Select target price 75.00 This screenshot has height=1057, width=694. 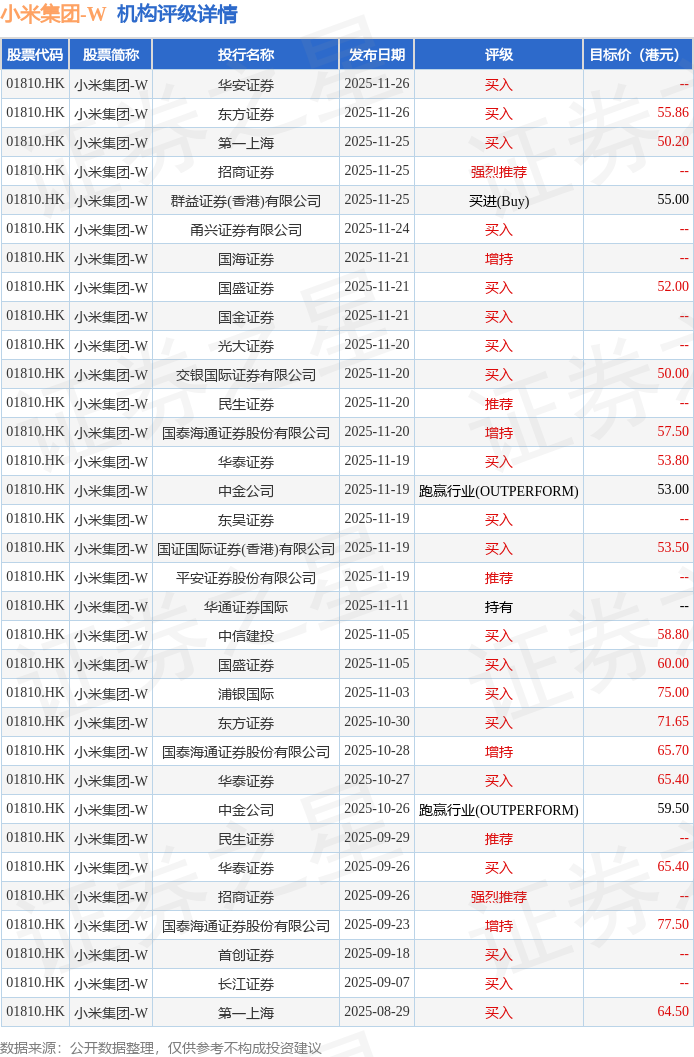click(672, 692)
